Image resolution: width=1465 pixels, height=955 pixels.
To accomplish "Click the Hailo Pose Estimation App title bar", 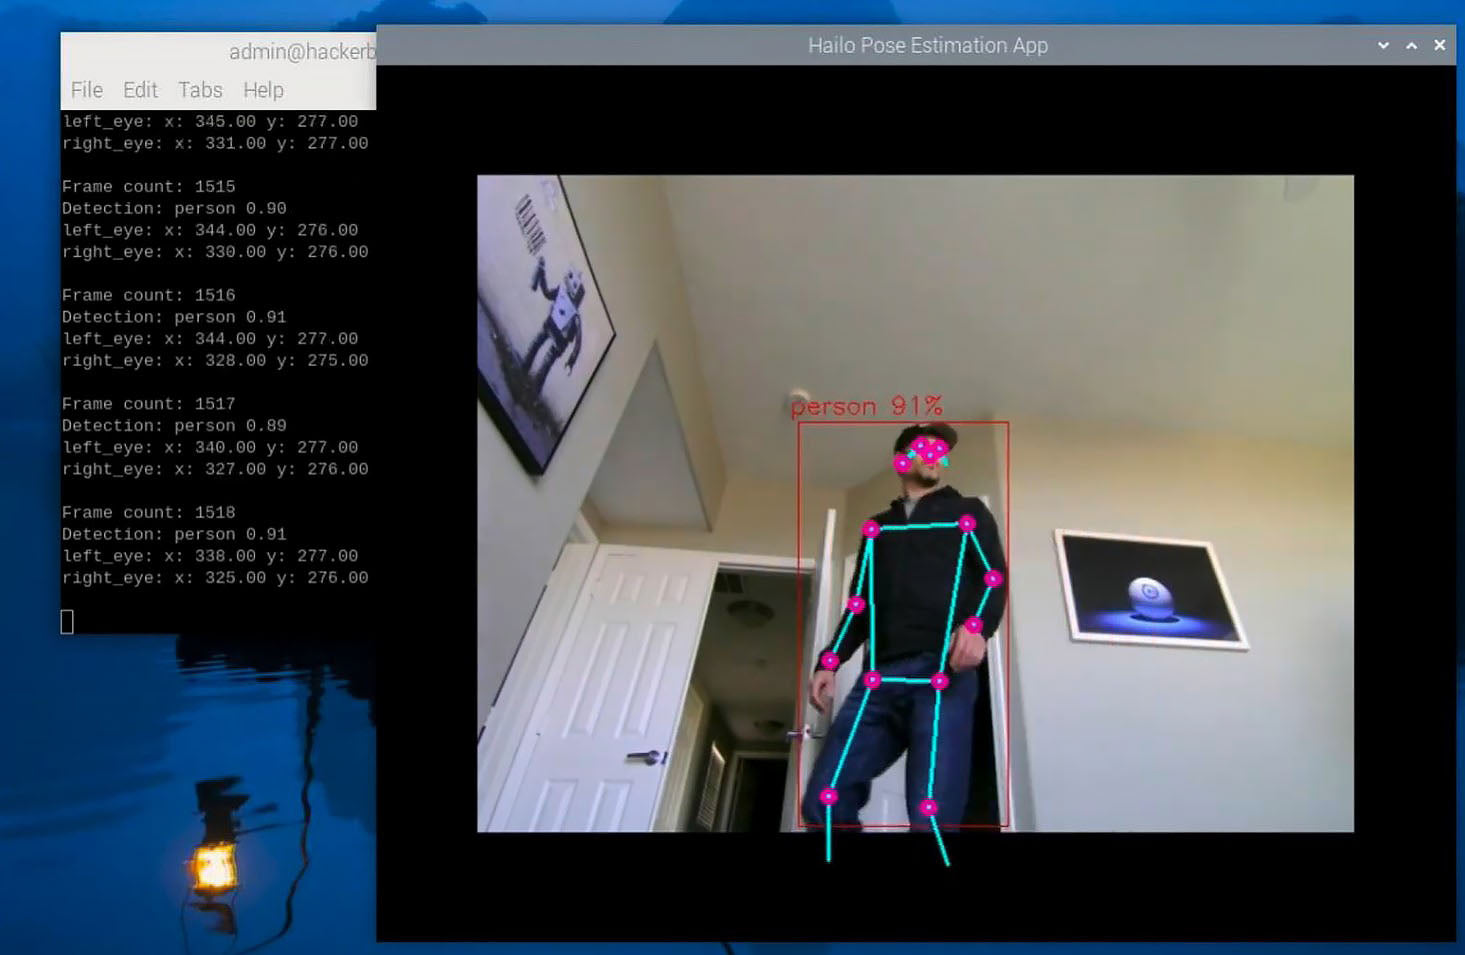I will (x=927, y=45).
